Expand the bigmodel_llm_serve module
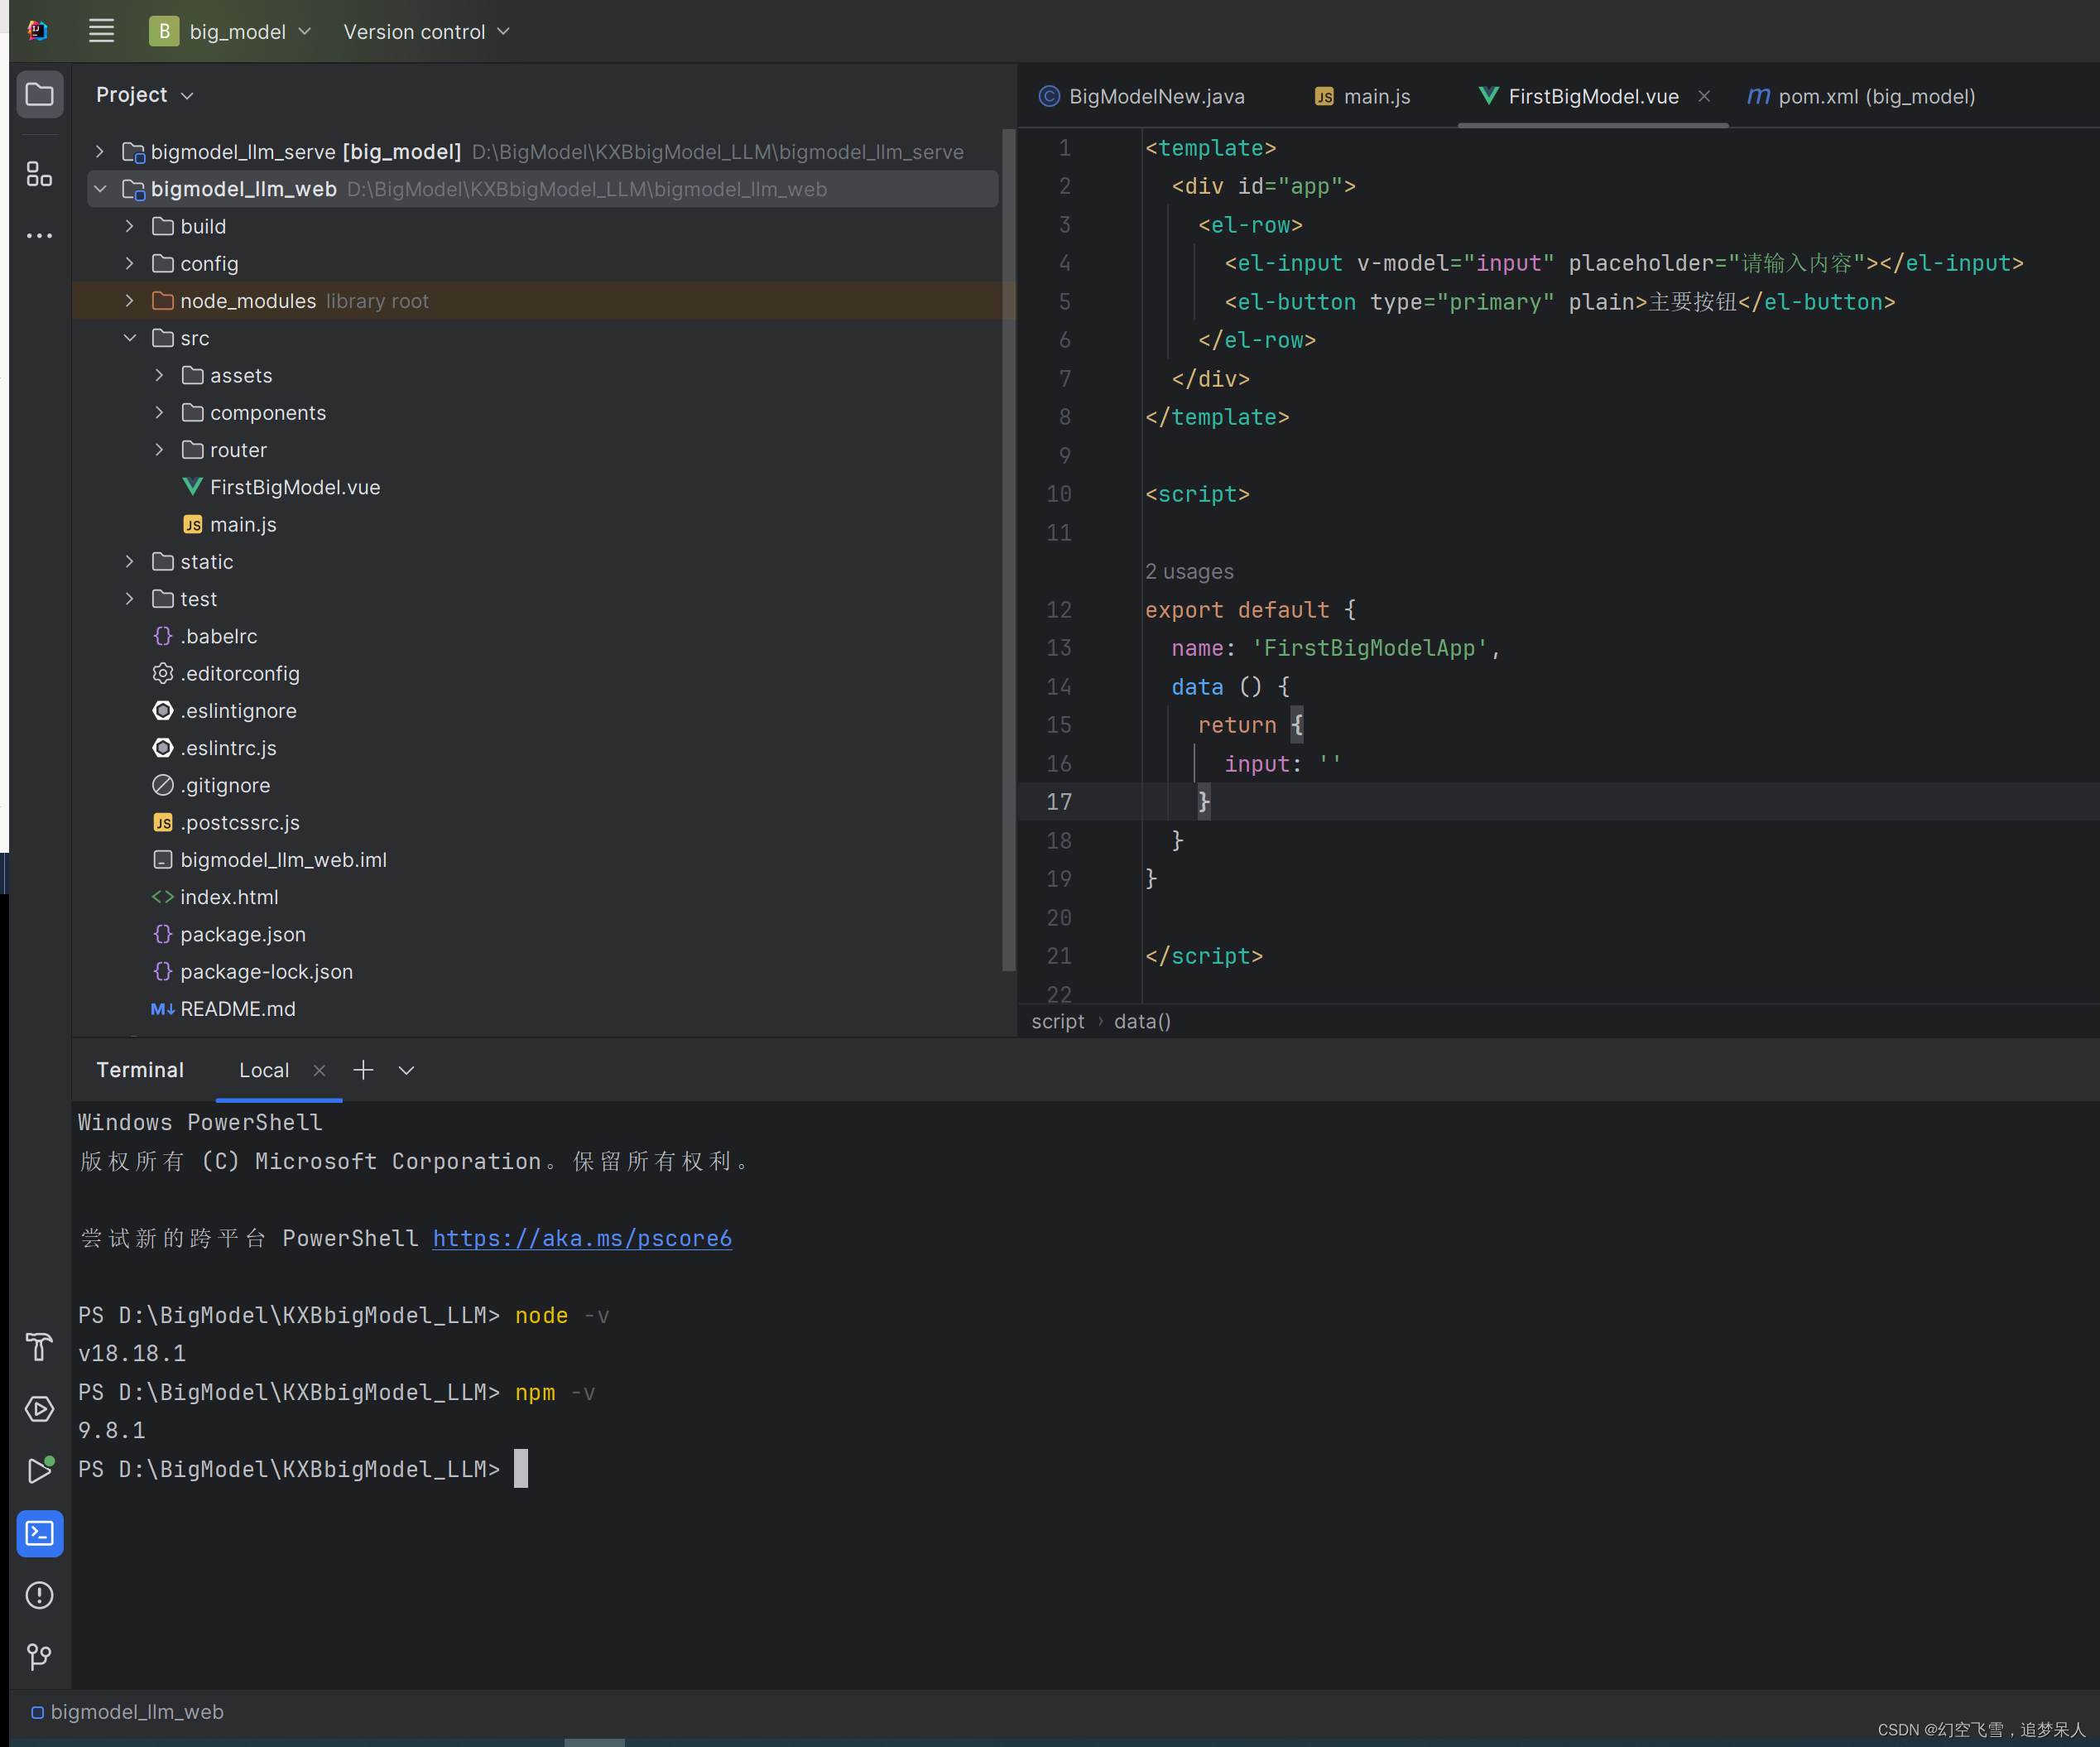Image resolution: width=2100 pixels, height=1747 pixels. [x=100, y=152]
